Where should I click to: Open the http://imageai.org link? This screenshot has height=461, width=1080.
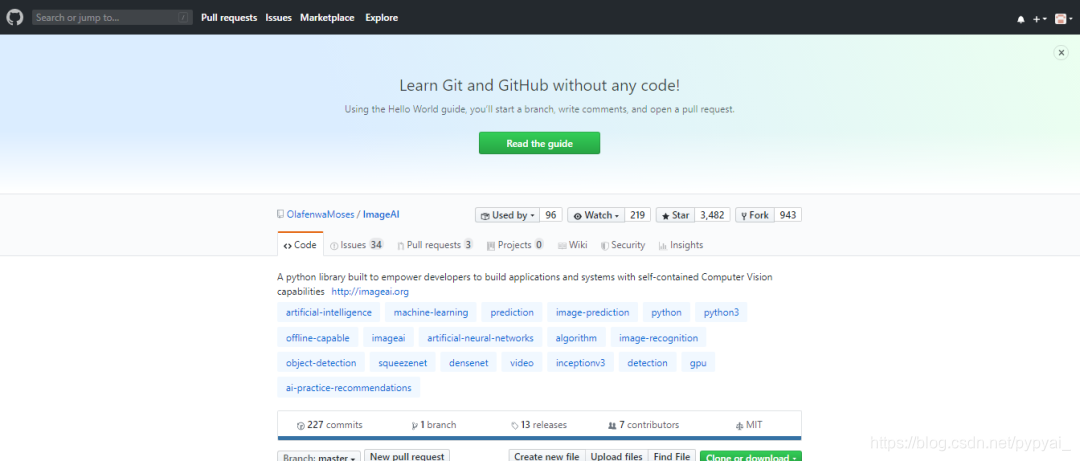[x=370, y=291]
